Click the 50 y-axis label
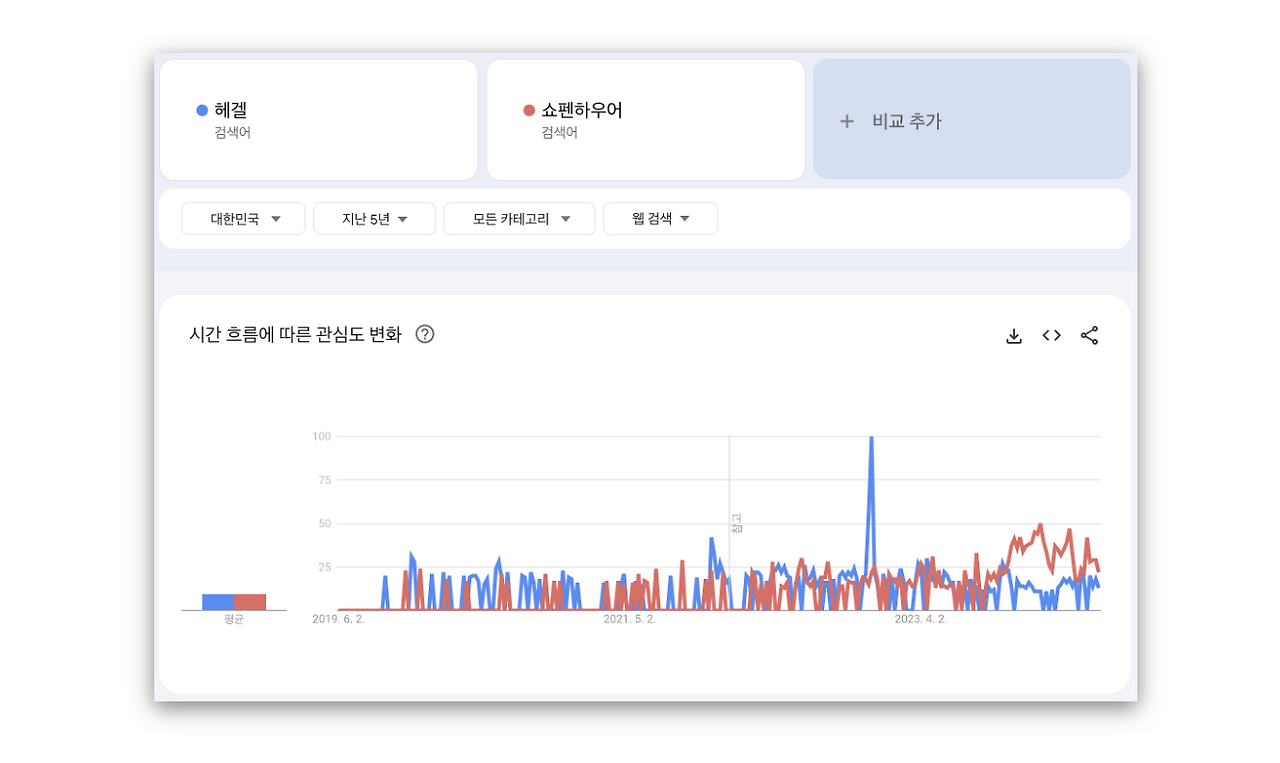The image size is (1280, 763). [324, 523]
